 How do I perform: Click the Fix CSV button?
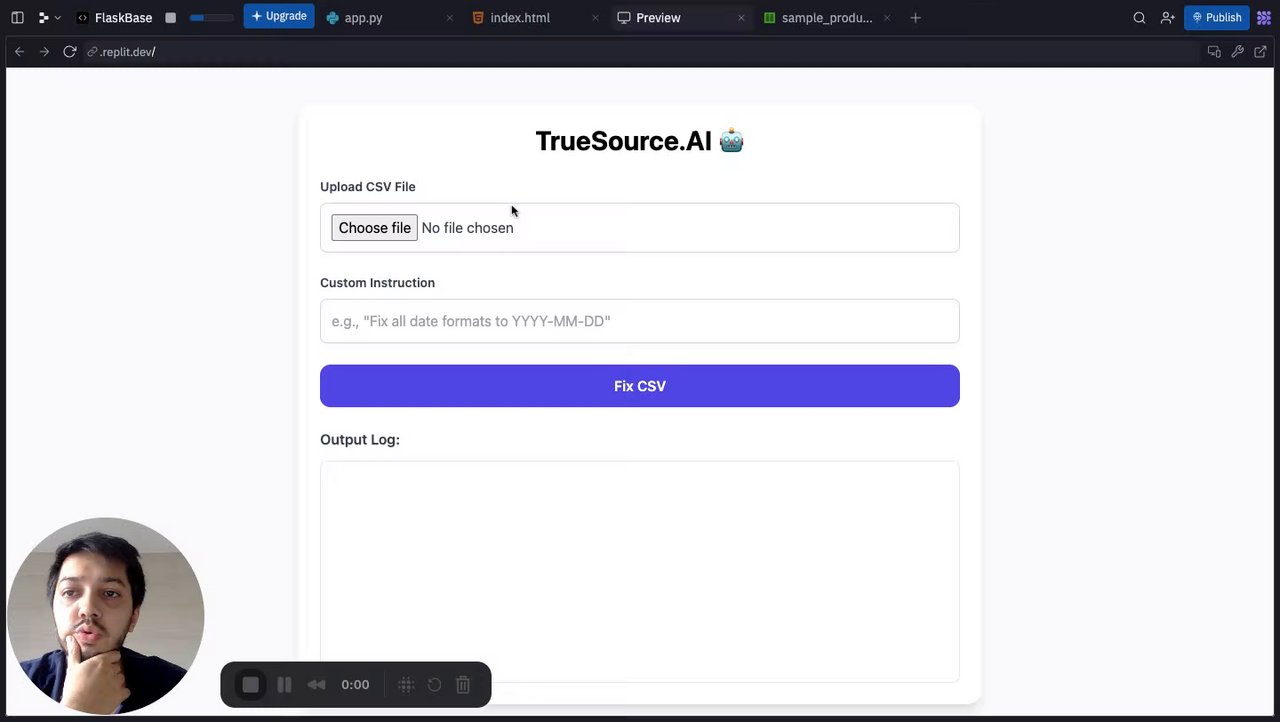tap(640, 386)
